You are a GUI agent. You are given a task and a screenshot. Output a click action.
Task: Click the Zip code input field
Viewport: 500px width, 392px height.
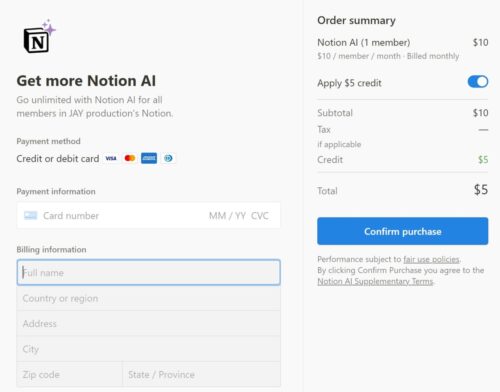coord(69,374)
